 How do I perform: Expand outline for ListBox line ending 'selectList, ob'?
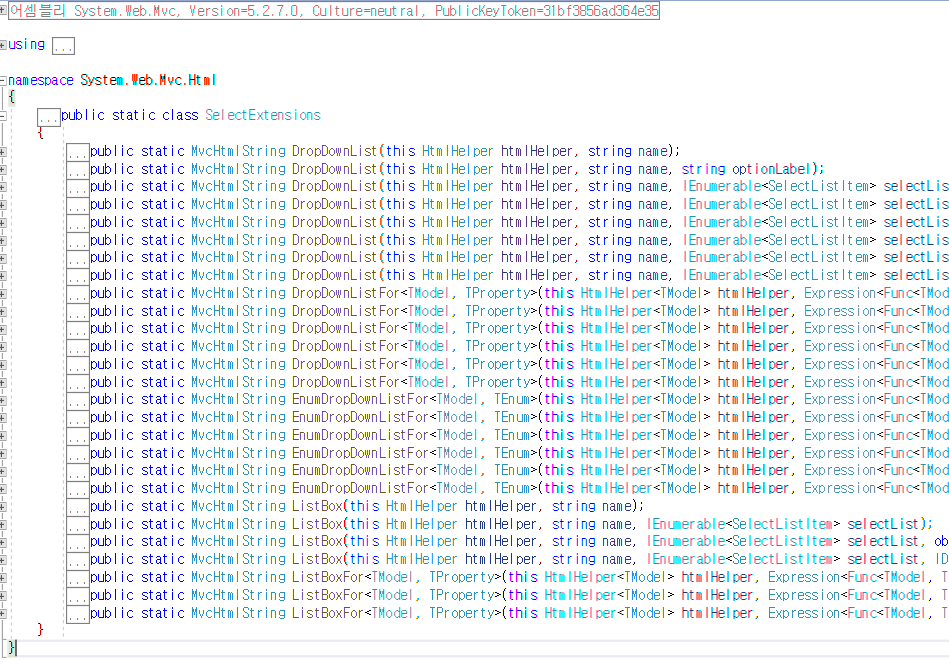(3, 542)
